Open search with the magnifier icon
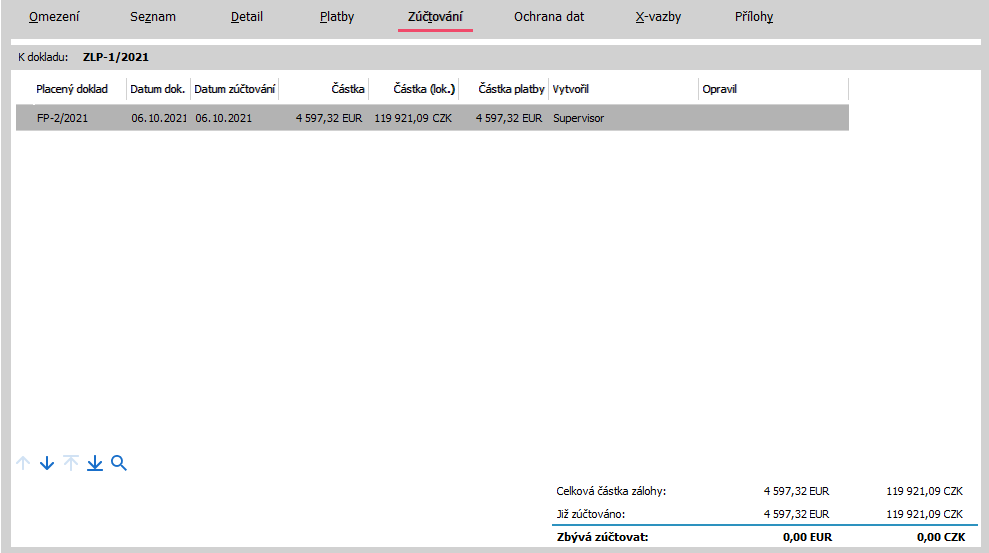This screenshot has width=989, height=553. 119,463
